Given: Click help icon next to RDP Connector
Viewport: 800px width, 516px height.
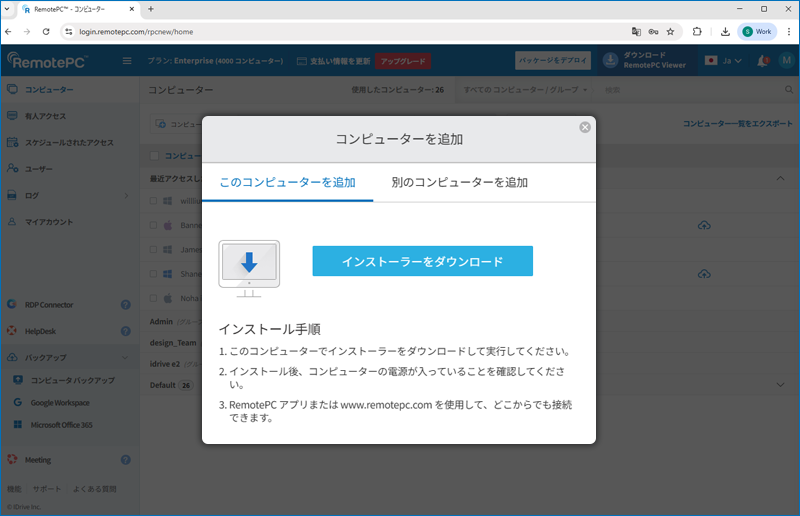Looking at the screenshot, I should 126,305.
